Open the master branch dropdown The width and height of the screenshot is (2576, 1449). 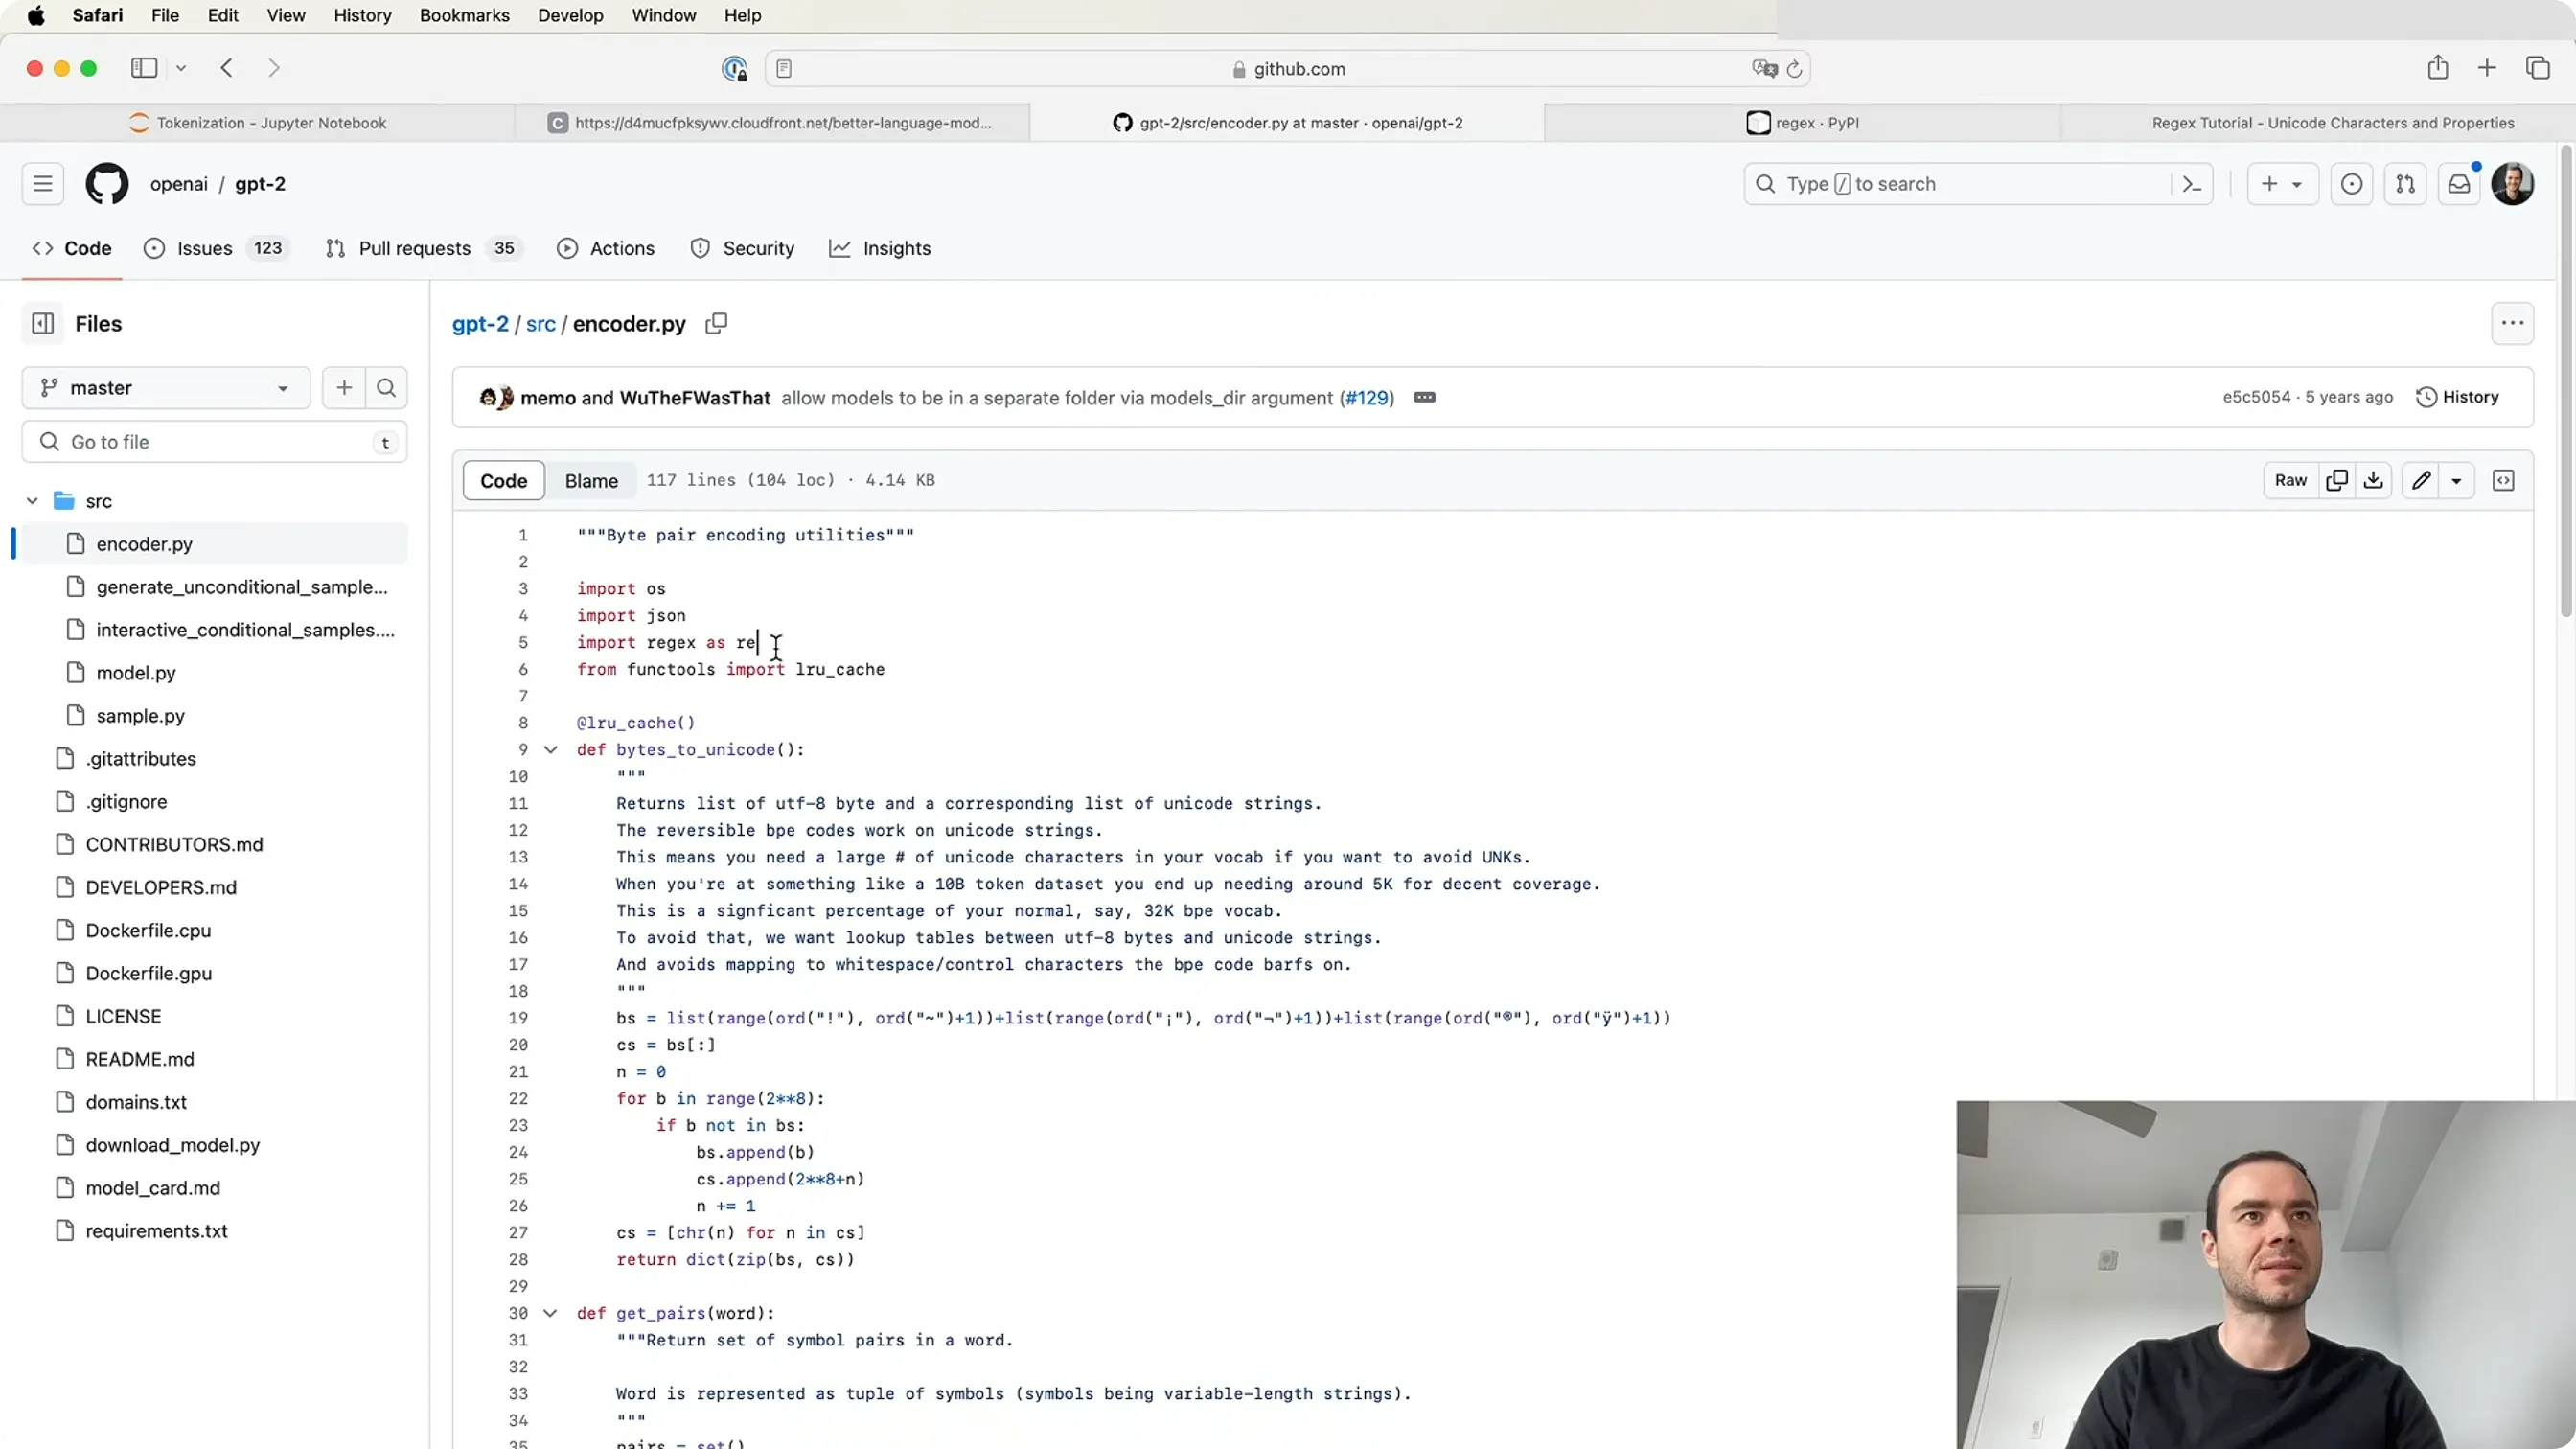click(x=166, y=388)
